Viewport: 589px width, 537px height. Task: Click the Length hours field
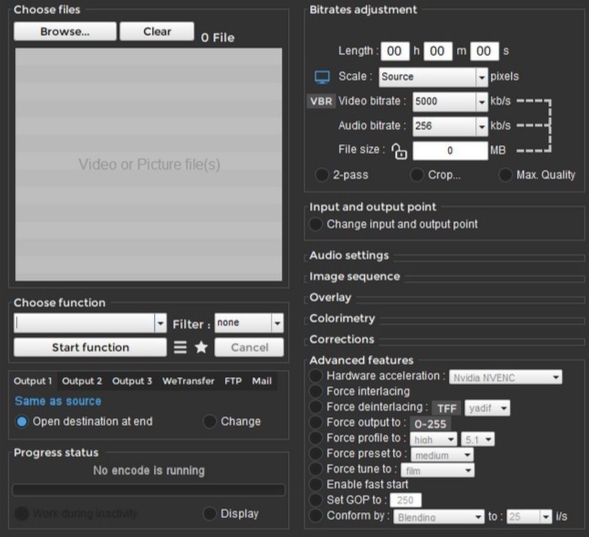(395, 51)
